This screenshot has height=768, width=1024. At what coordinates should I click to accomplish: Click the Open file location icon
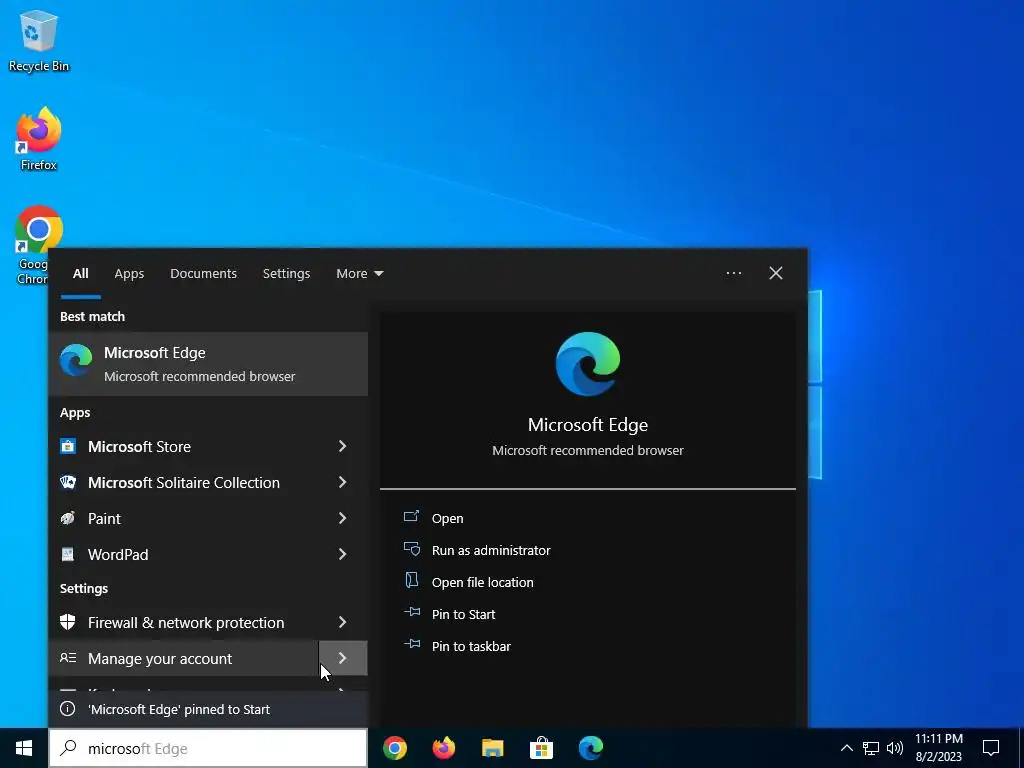point(411,580)
